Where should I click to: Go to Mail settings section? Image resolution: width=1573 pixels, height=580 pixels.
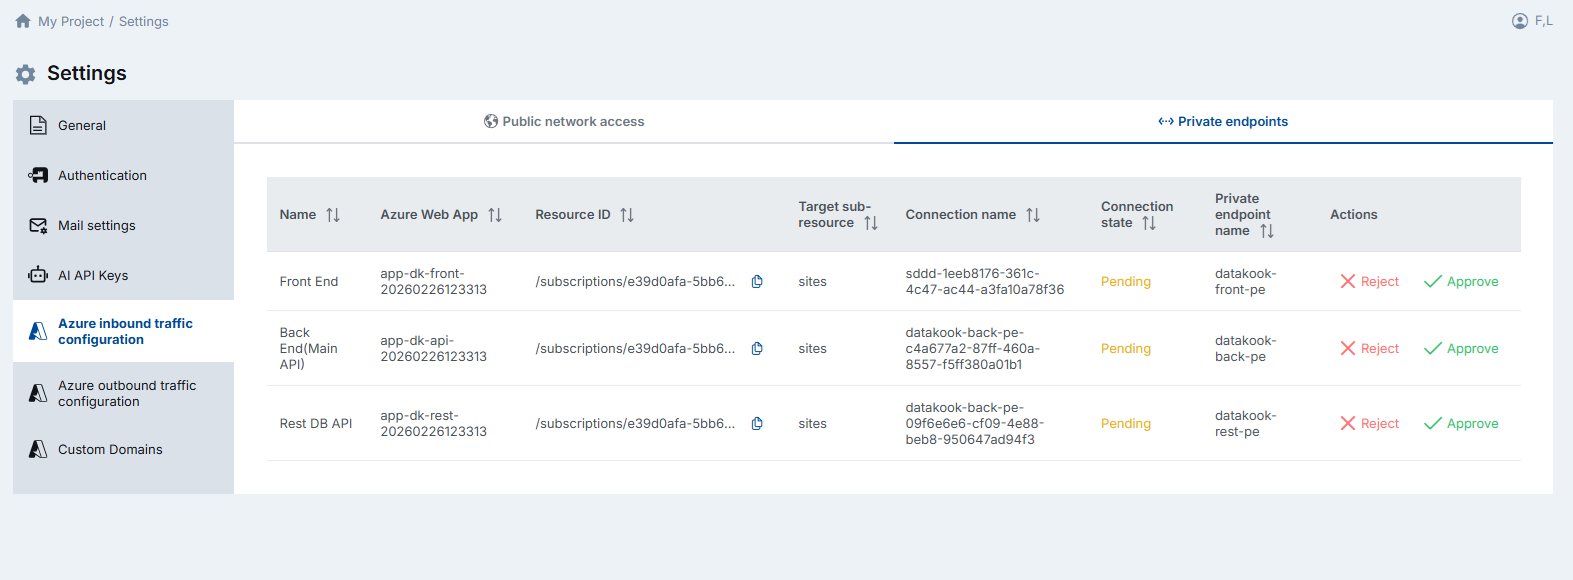click(123, 225)
